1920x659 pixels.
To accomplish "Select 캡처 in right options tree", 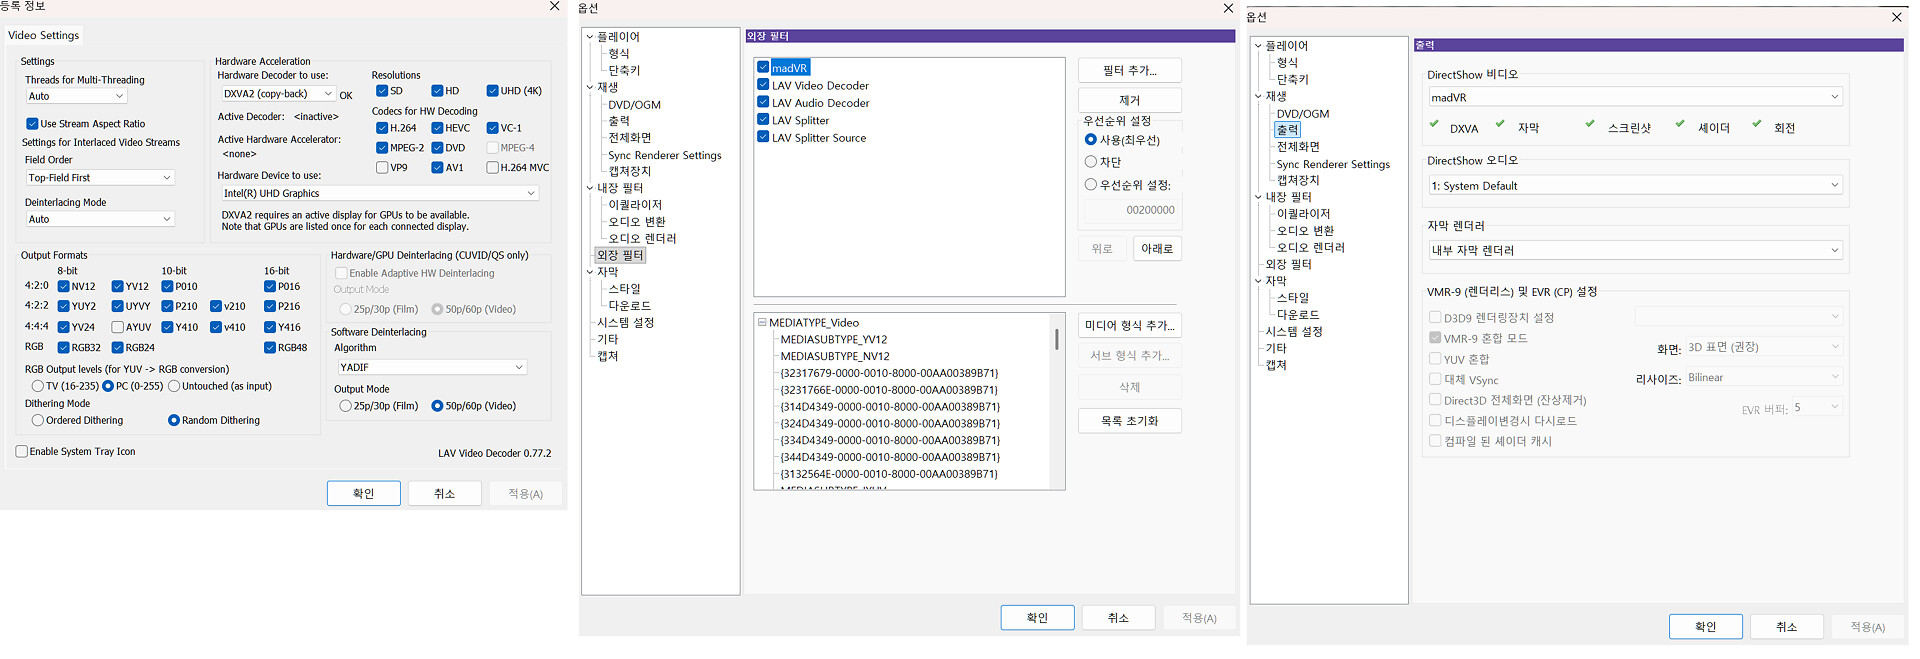I will coord(1276,364).
